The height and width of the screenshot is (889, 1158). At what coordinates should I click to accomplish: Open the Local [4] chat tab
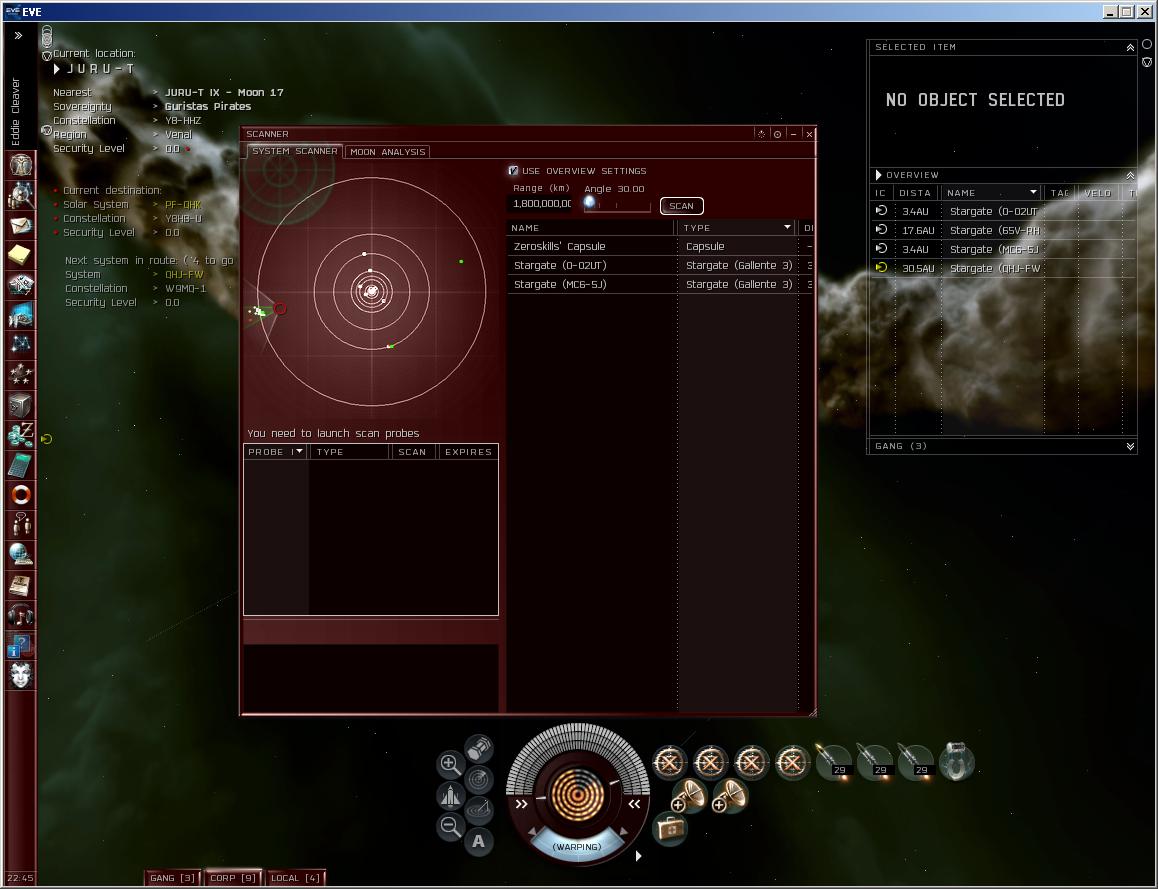click(x=295, y=878)
